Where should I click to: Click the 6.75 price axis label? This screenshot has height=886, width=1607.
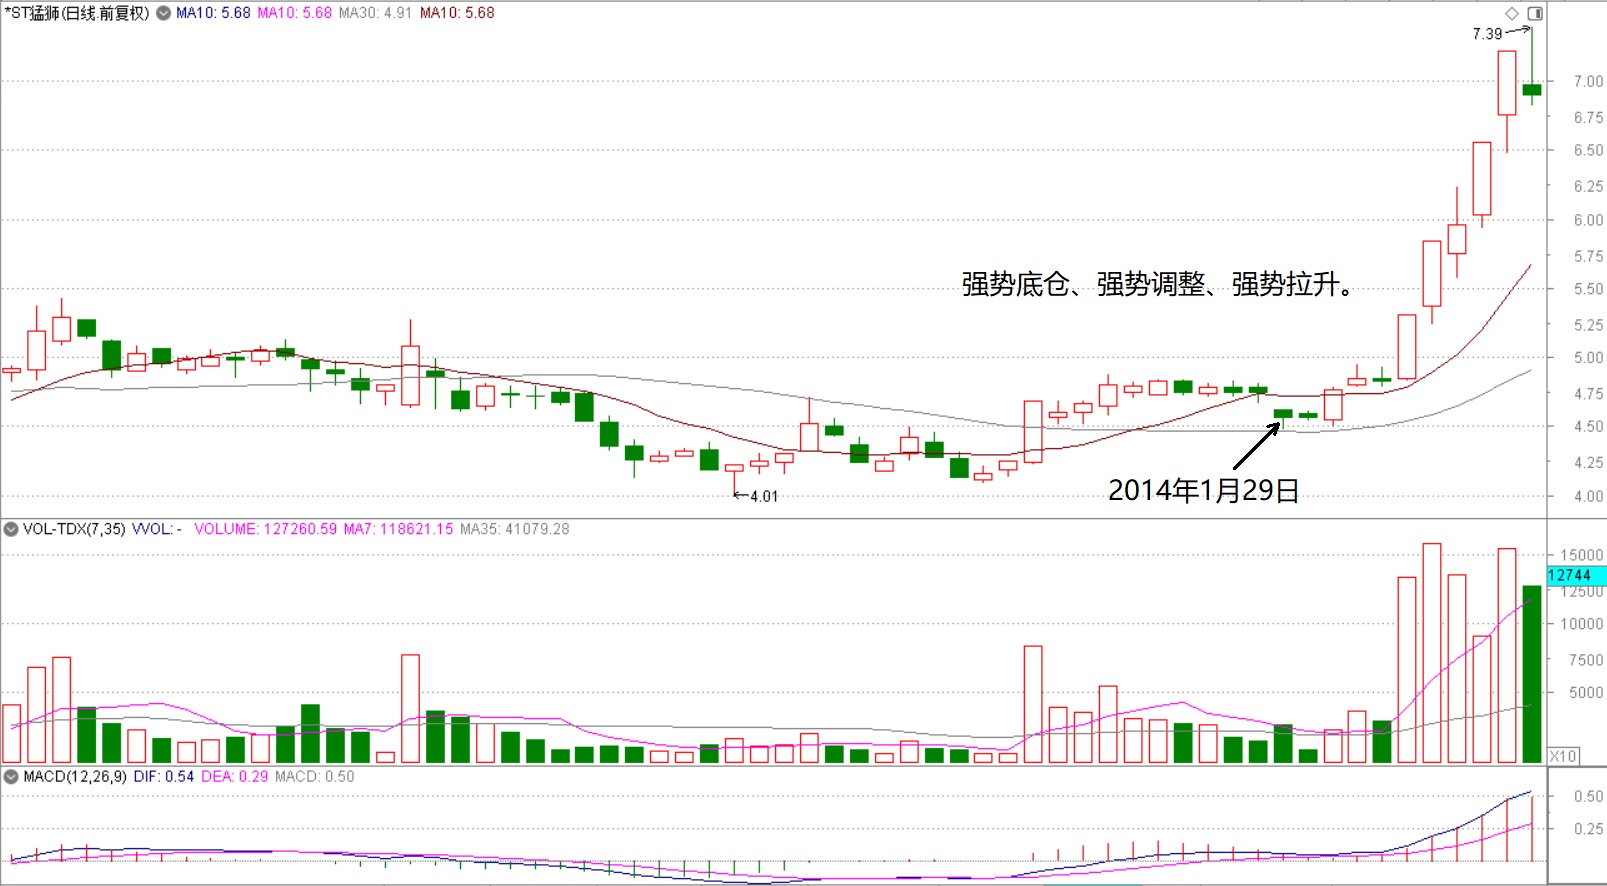tap(1588, 117)
